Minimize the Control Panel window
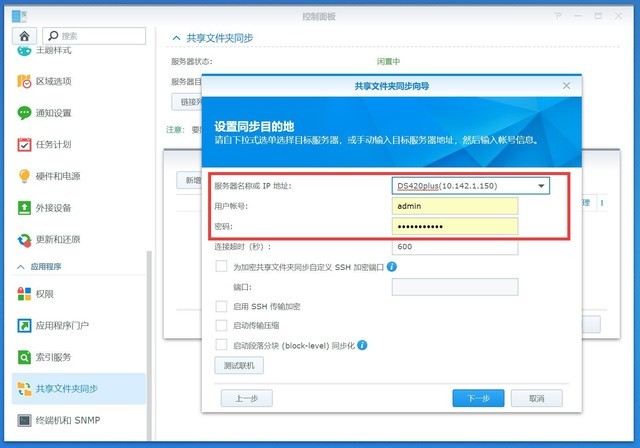The width and height of the screenshot is (640, 448). [578, 16]
